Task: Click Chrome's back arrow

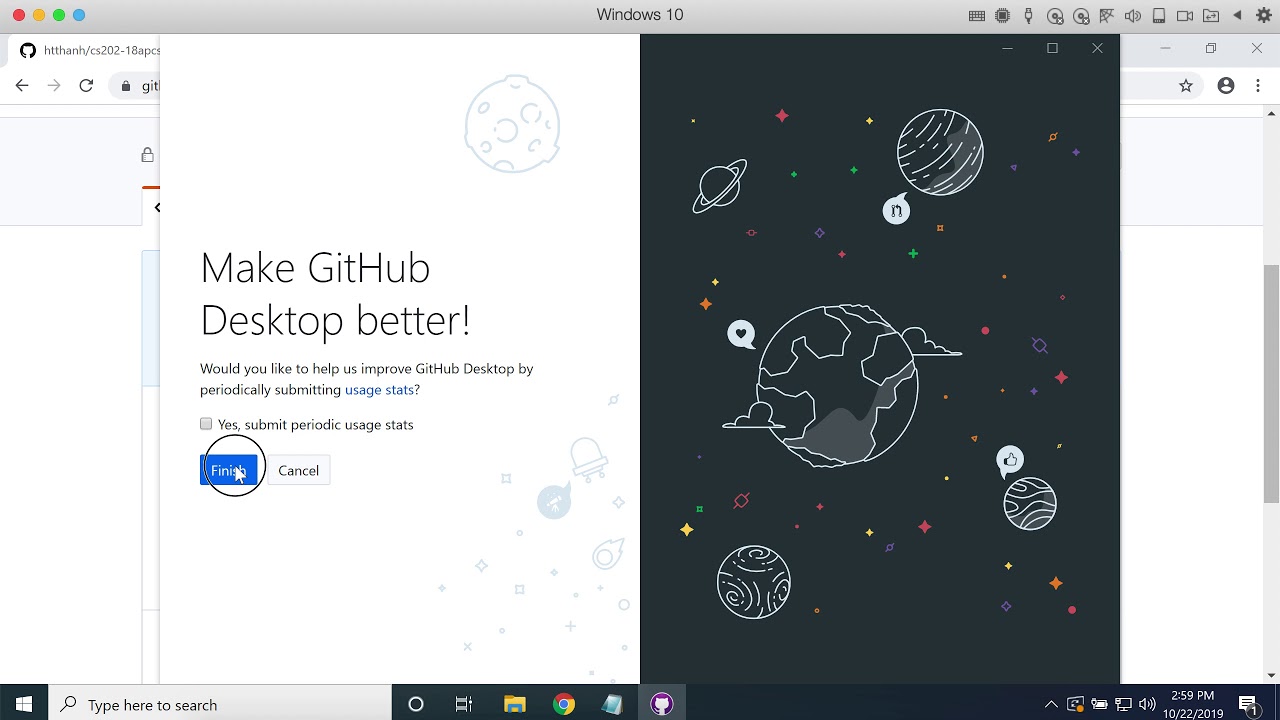Action: tap(22, 86)
